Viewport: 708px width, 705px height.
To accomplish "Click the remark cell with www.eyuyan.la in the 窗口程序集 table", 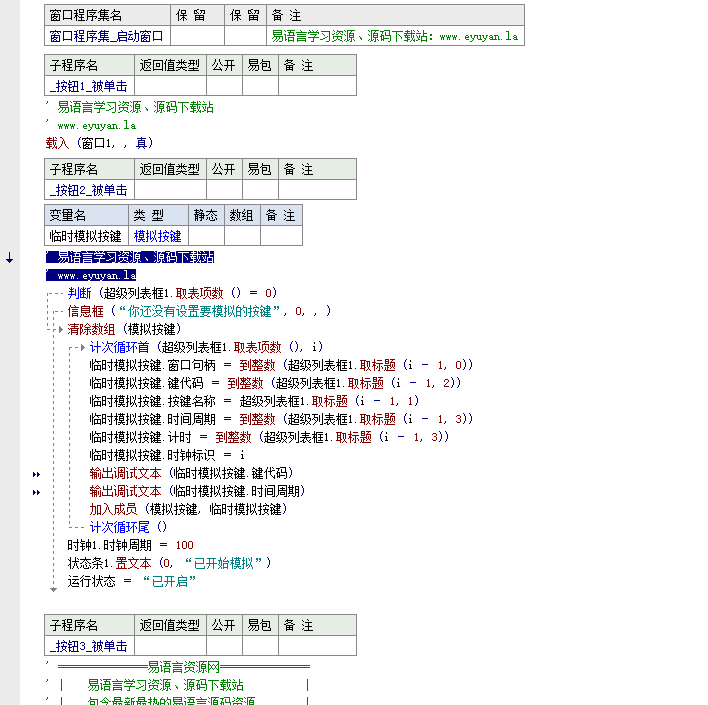I will pyautogui.click(x=395, y=36).
